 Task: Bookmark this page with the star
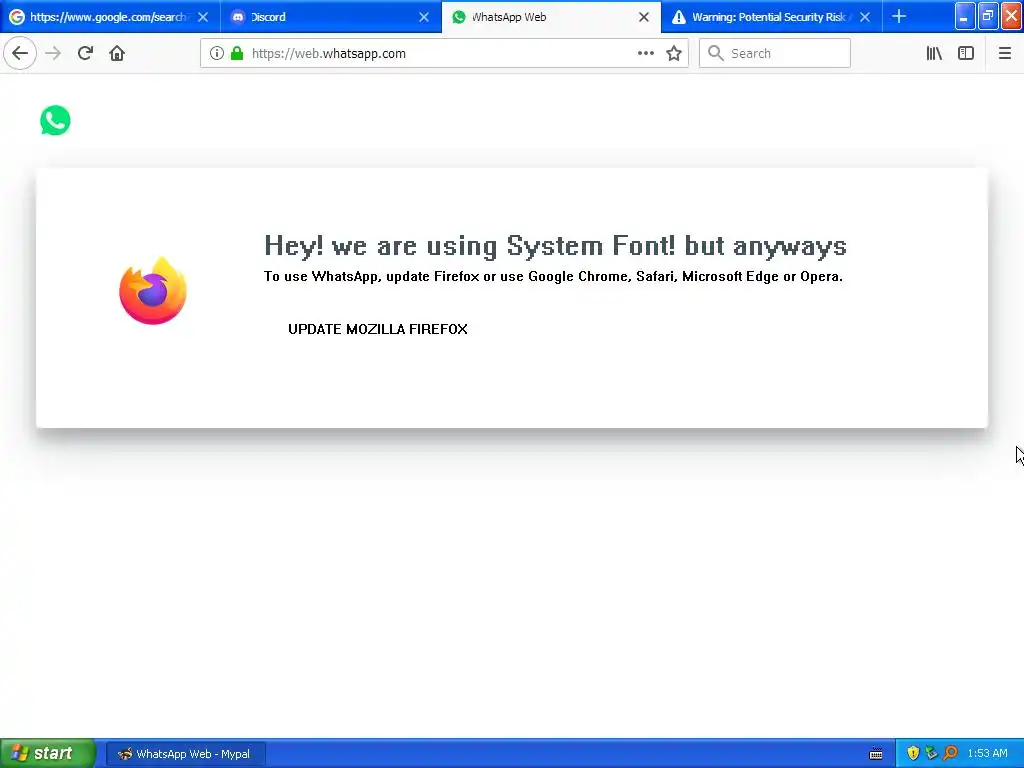tap(674, 53)
